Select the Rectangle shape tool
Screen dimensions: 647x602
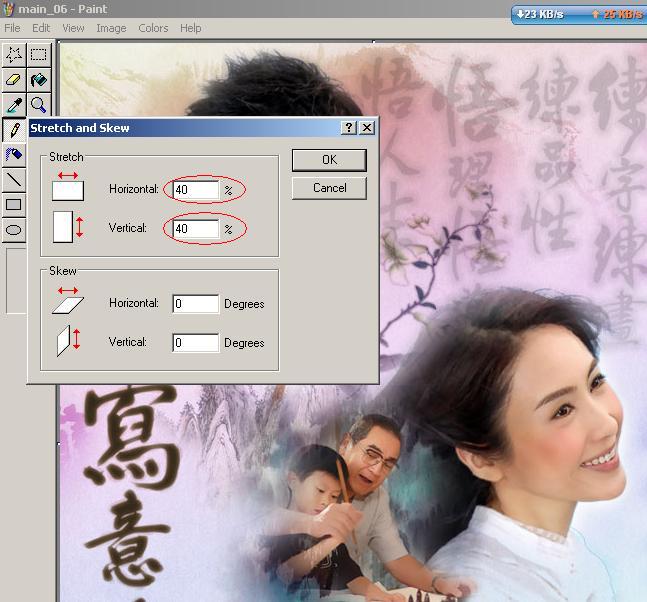tap(14, 205)
